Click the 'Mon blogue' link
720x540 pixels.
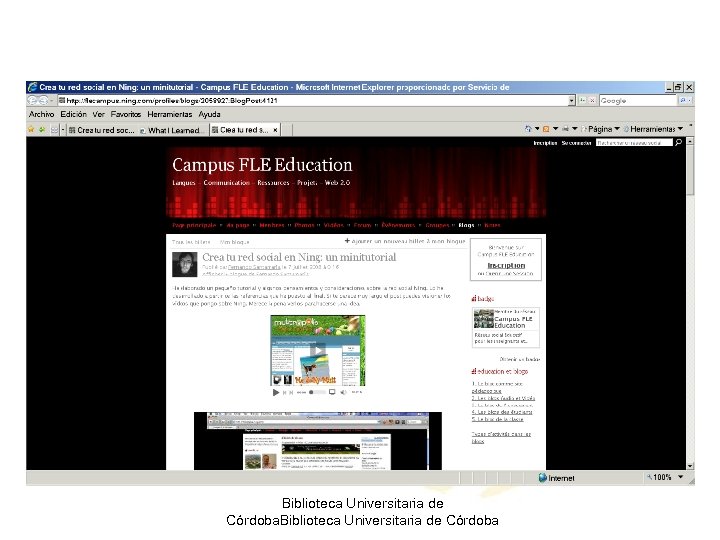(234, 242)
